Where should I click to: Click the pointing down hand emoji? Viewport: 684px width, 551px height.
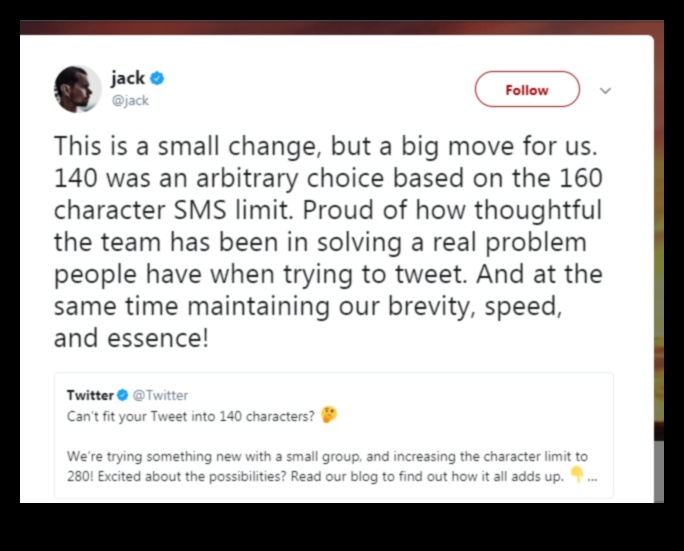[576, 474]
